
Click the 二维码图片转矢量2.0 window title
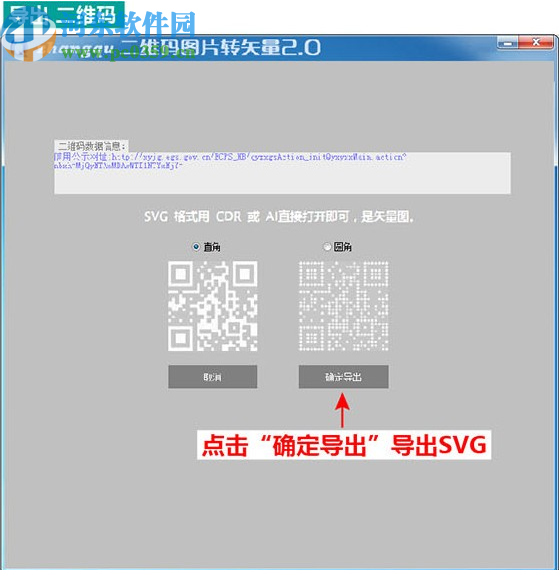(x=220, y=48)
